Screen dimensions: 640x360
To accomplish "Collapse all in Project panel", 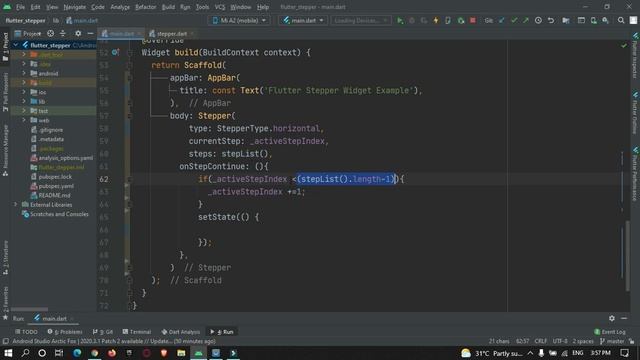I will pos(62,33).
